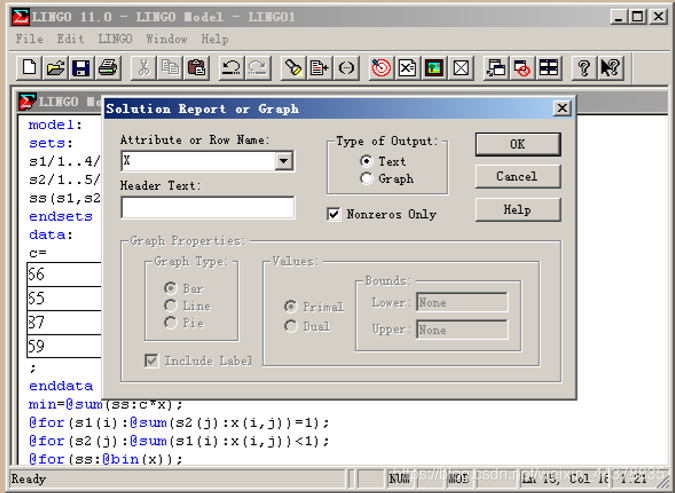This screenshot has height=493, width=675.
Task: Click the Lower bound field
Action: point(462,302)
